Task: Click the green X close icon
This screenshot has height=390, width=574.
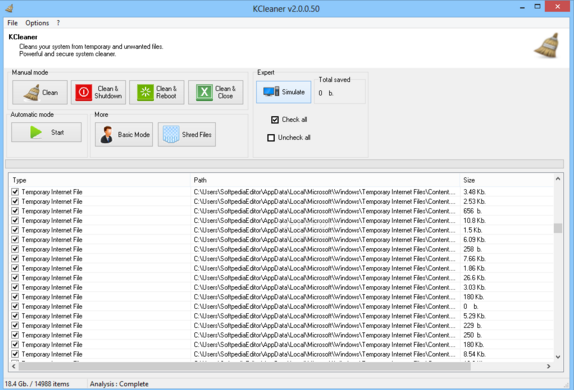Action: click(x=204, y=92)
